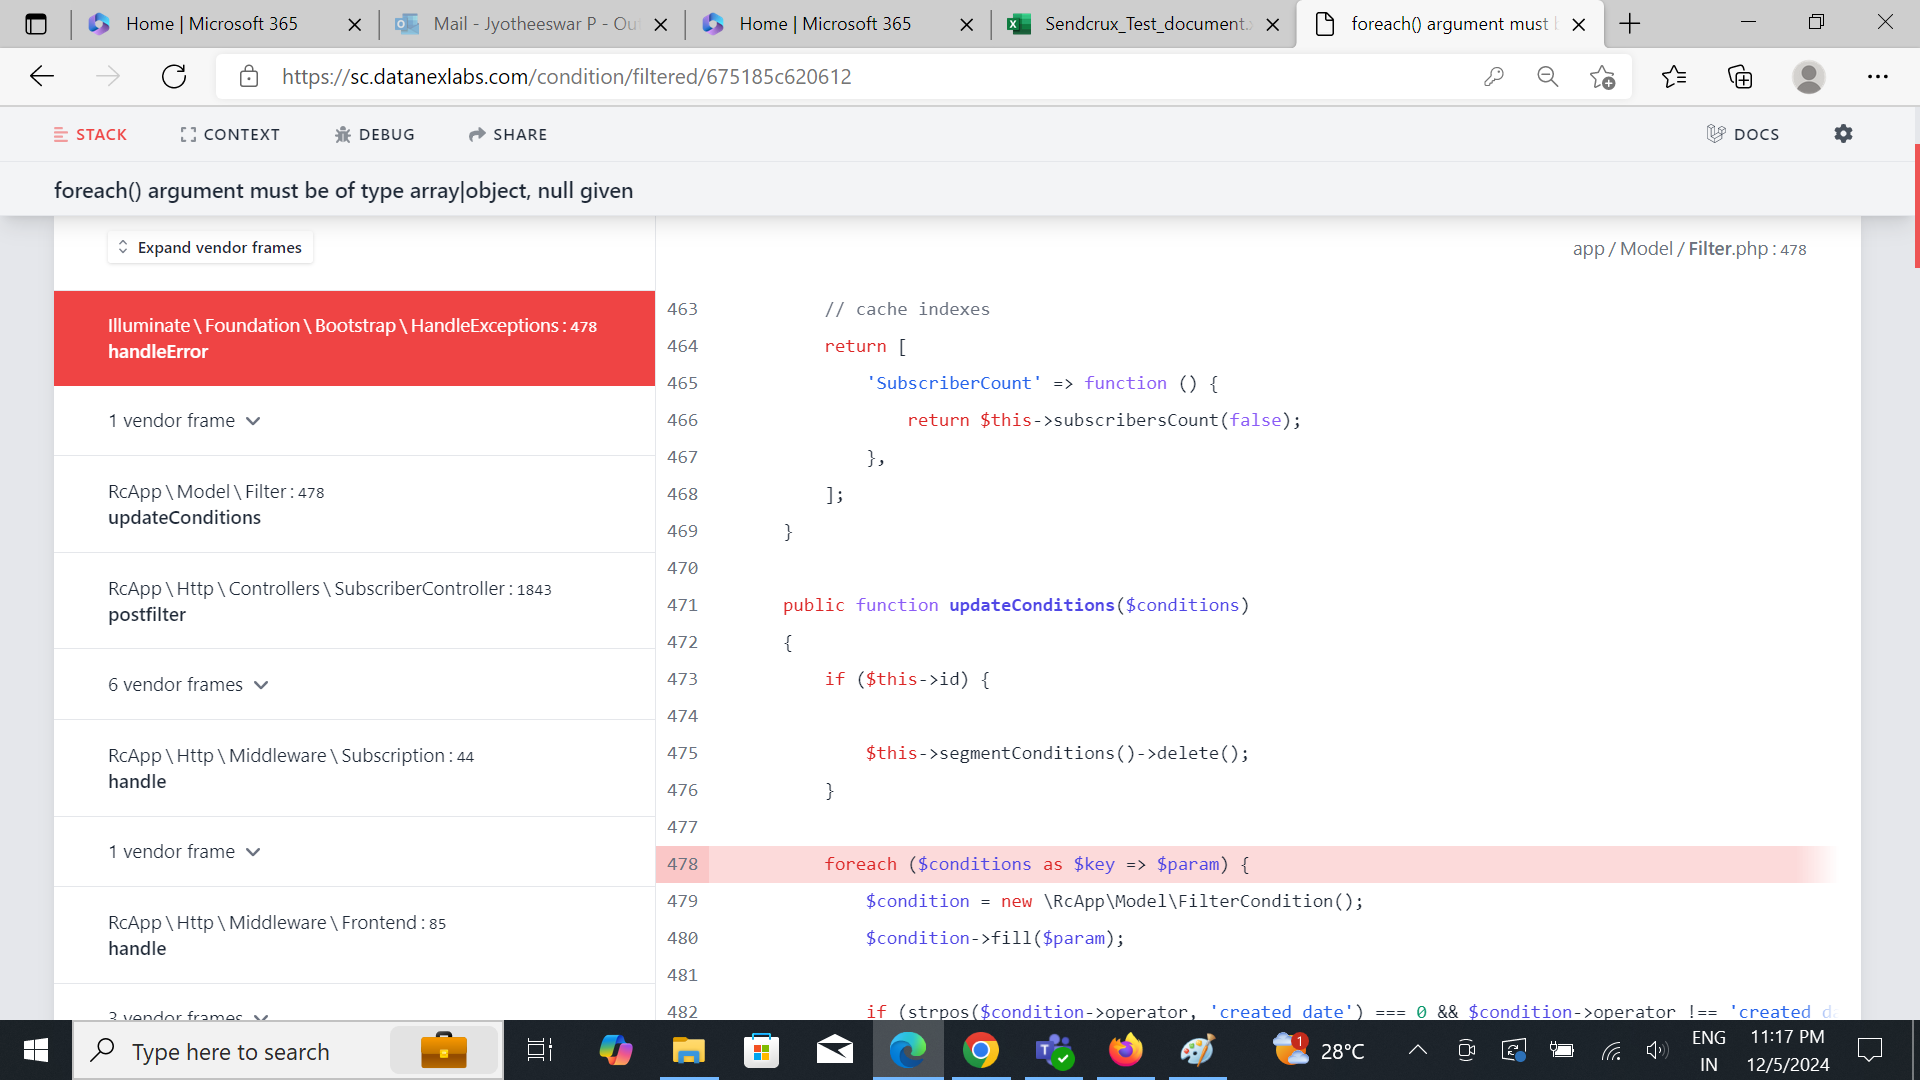The image size is (1920, 1080).
Task: Open Google Chrome from the taskbar
Action: 981,1050
